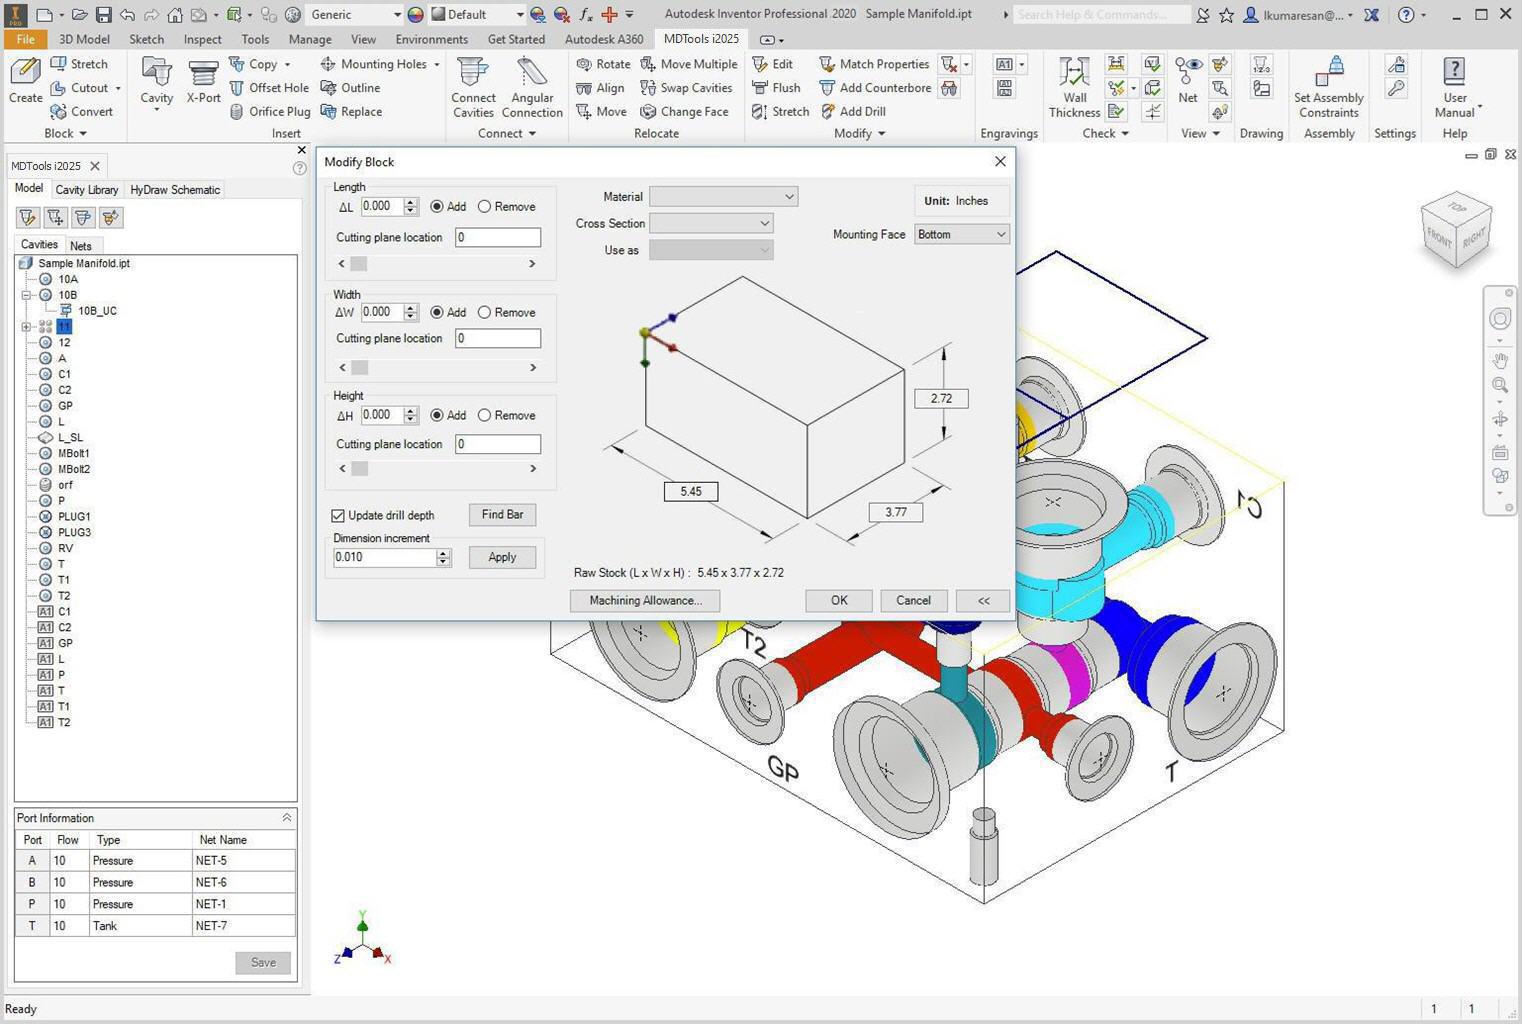The width and height of the screenshot is (1522, 1024).
Task: Open the Wall Thickness check
Action: (1074, 88)
